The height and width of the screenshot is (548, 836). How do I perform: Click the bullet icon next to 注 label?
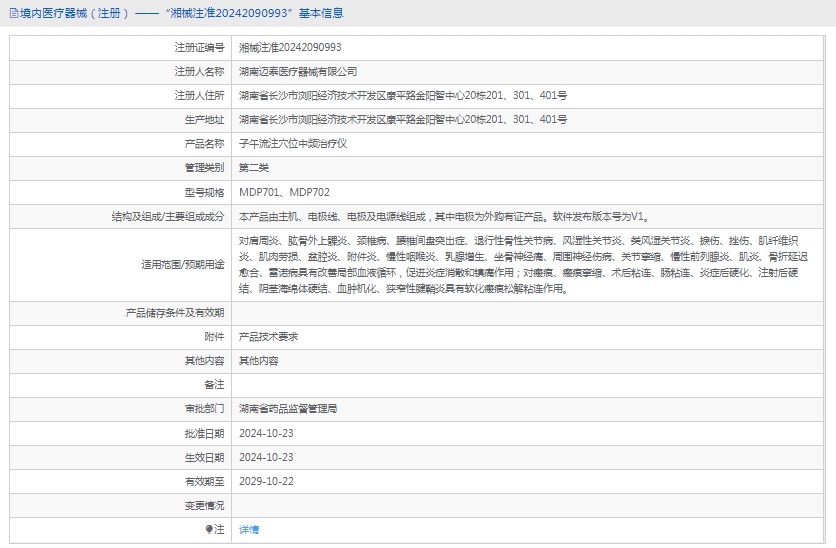(209, 529)
